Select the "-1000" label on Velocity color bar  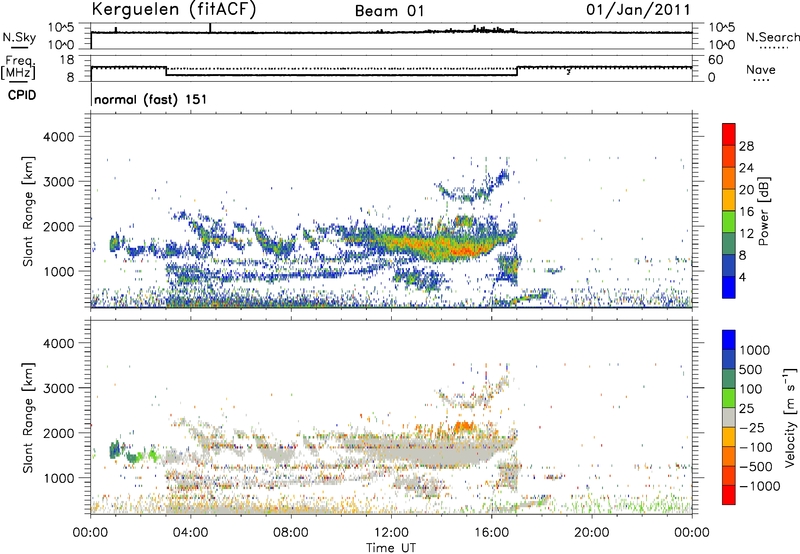(x=759, y=486)
